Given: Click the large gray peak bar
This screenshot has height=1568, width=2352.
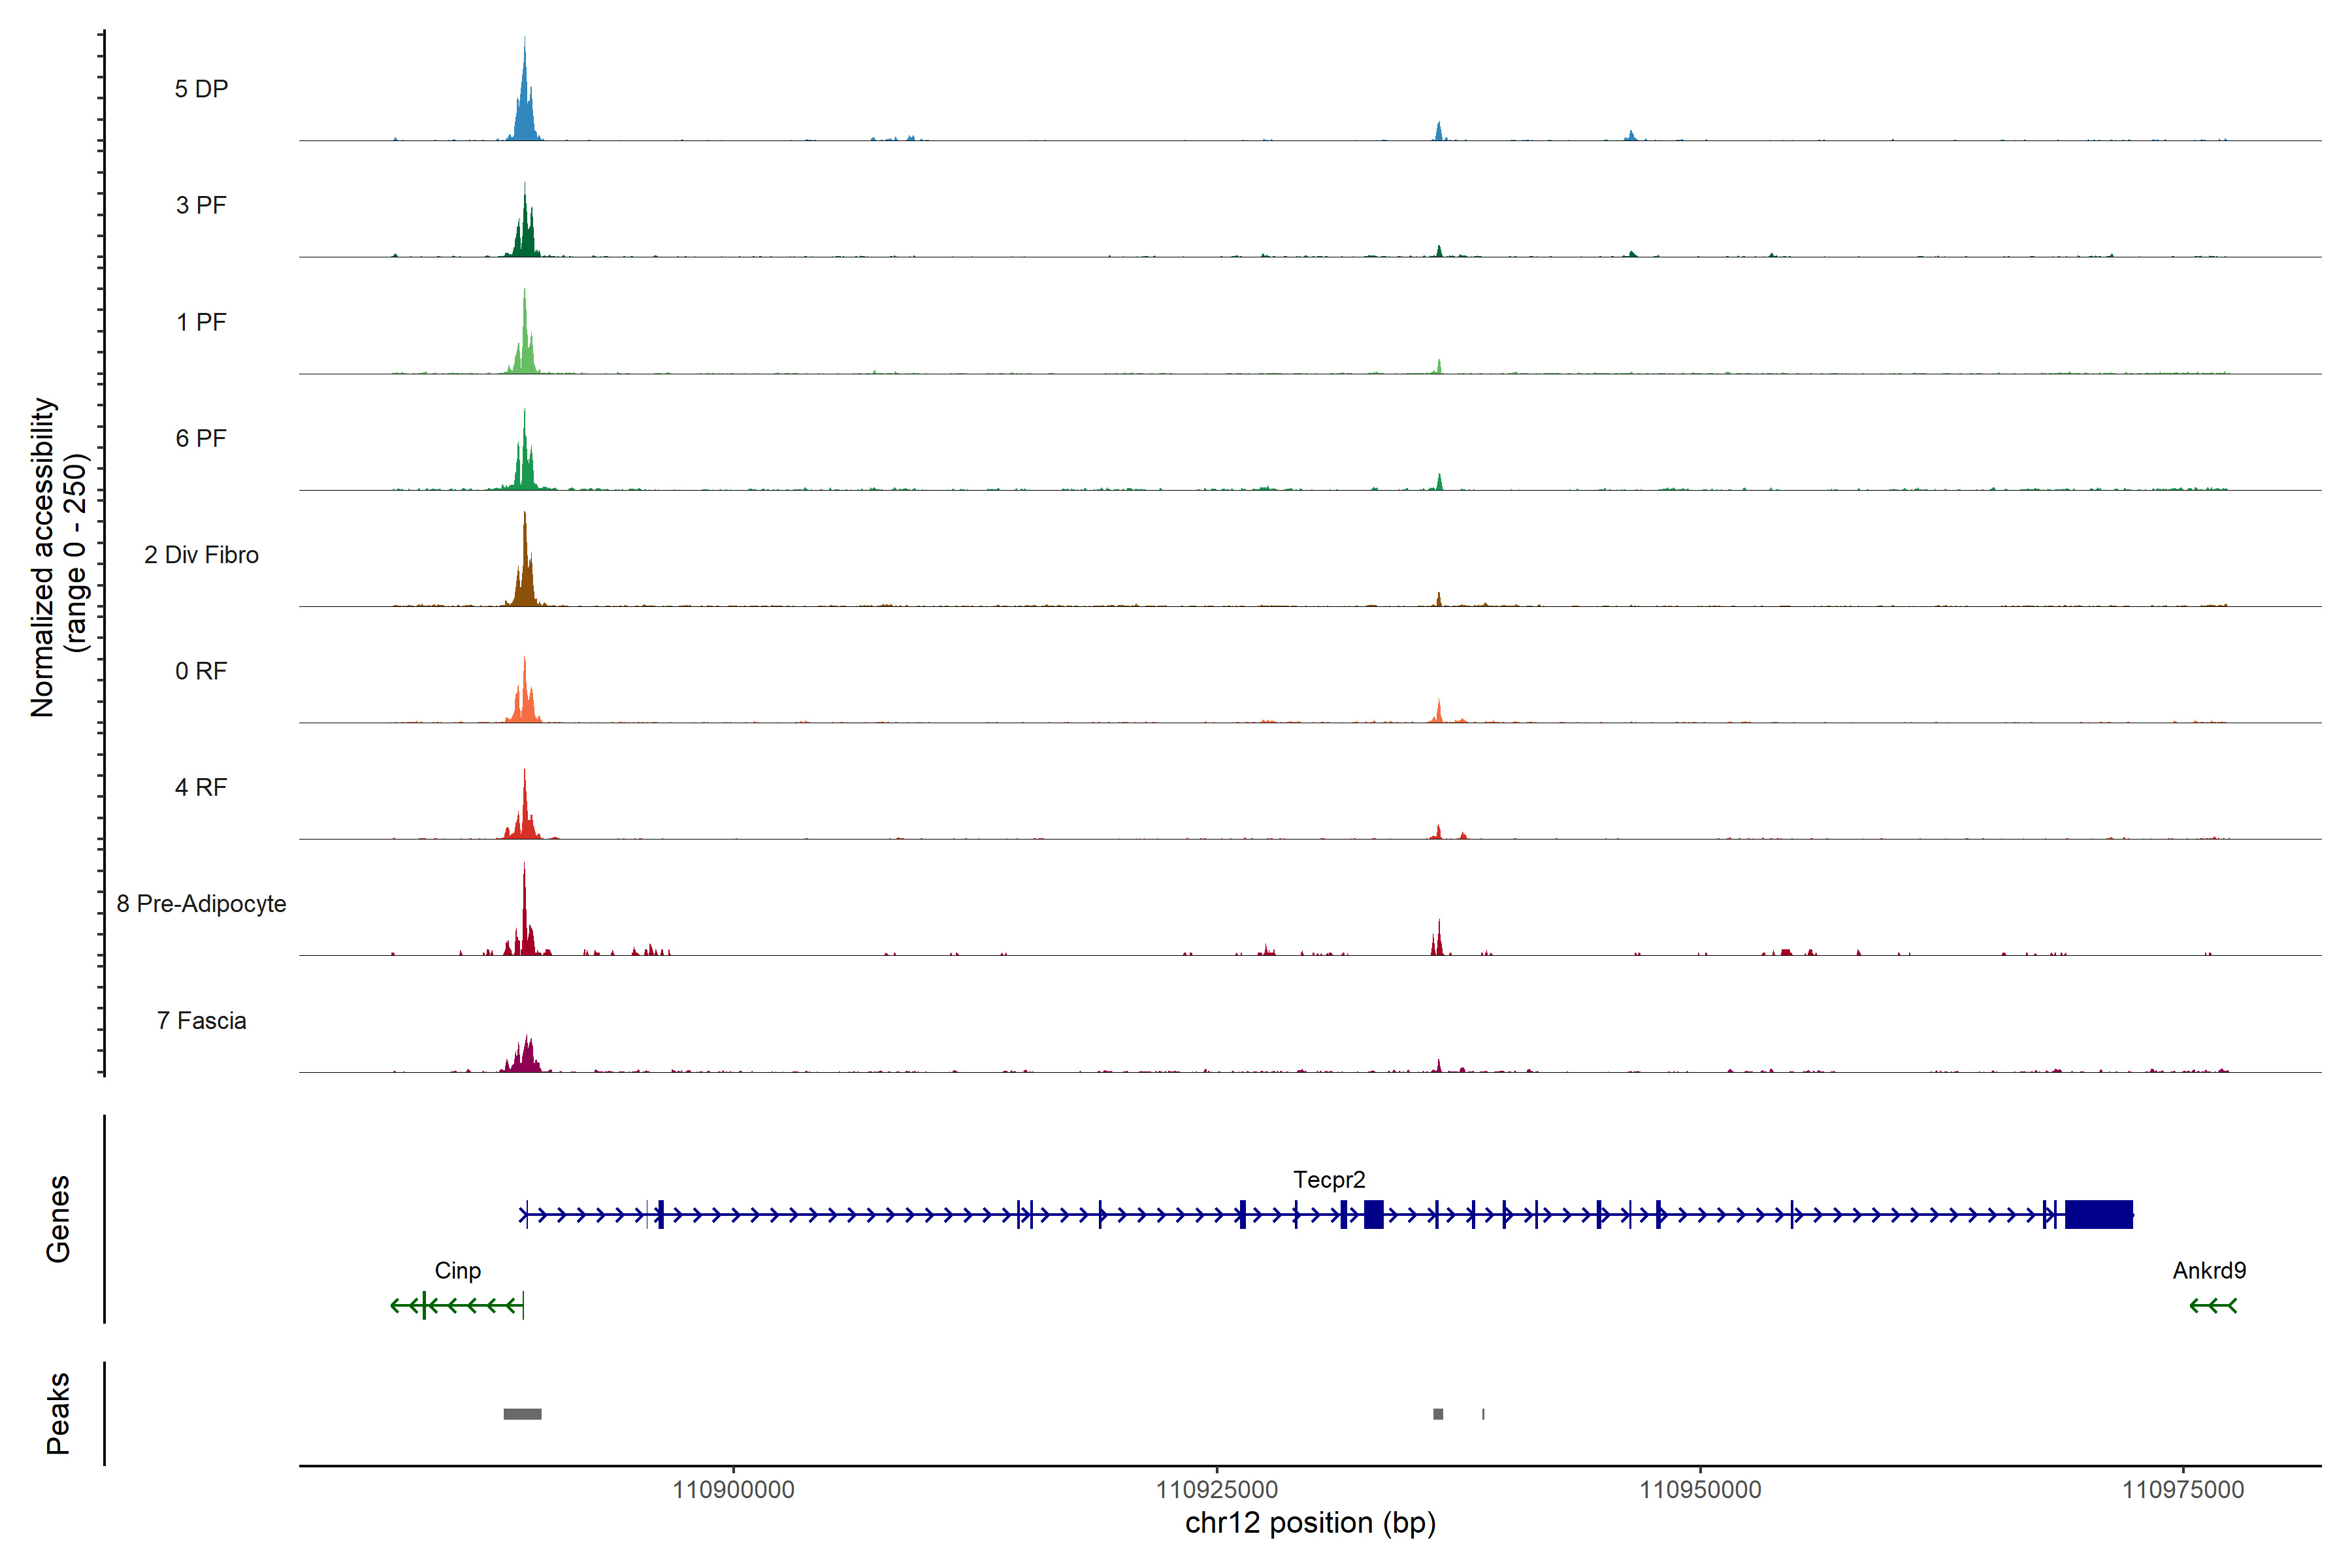Looking at the screenshot, I should (x=522, y=1414).
